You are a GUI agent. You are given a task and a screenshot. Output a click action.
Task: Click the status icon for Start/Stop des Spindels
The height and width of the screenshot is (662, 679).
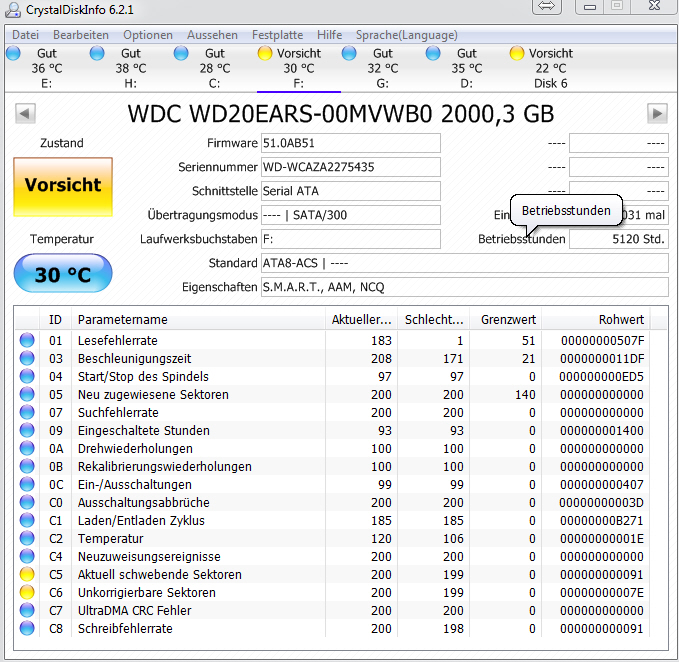click(27, 376)
